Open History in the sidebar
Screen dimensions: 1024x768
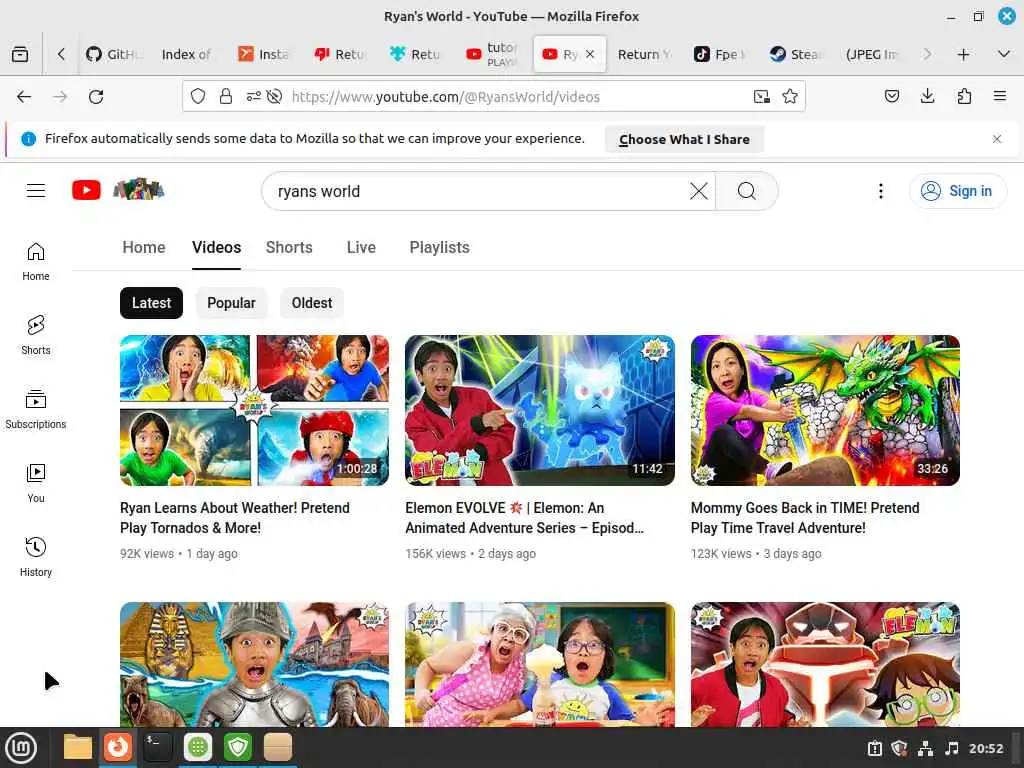coord(36,557)
